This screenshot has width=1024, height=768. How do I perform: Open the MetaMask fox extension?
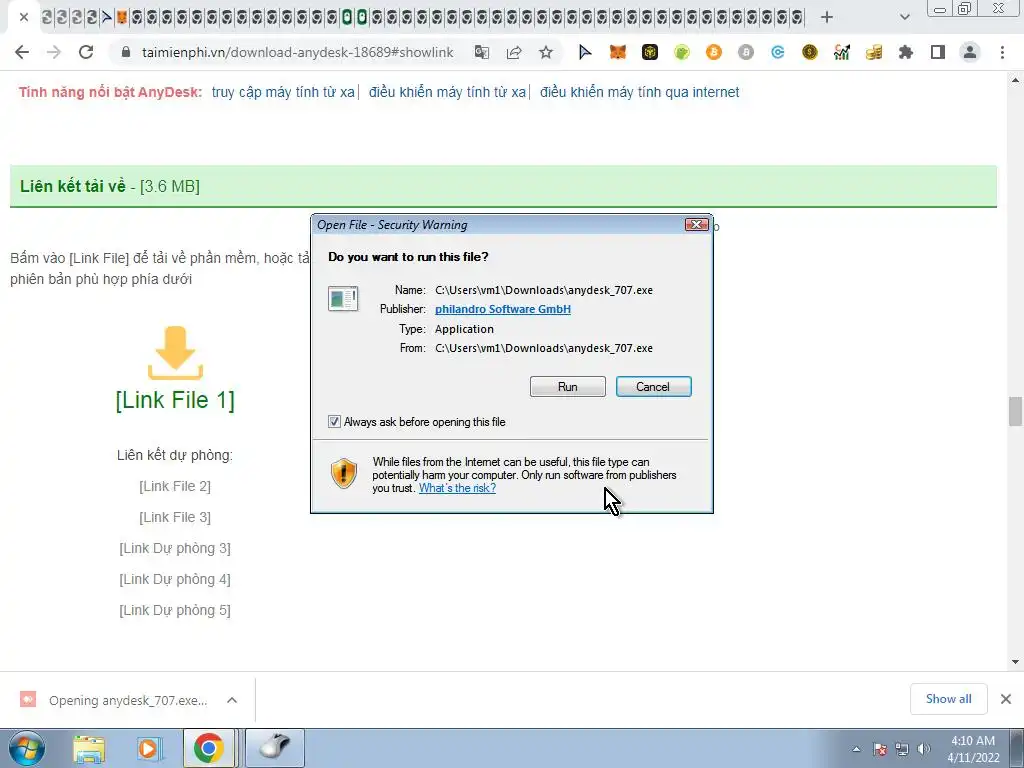617,52
